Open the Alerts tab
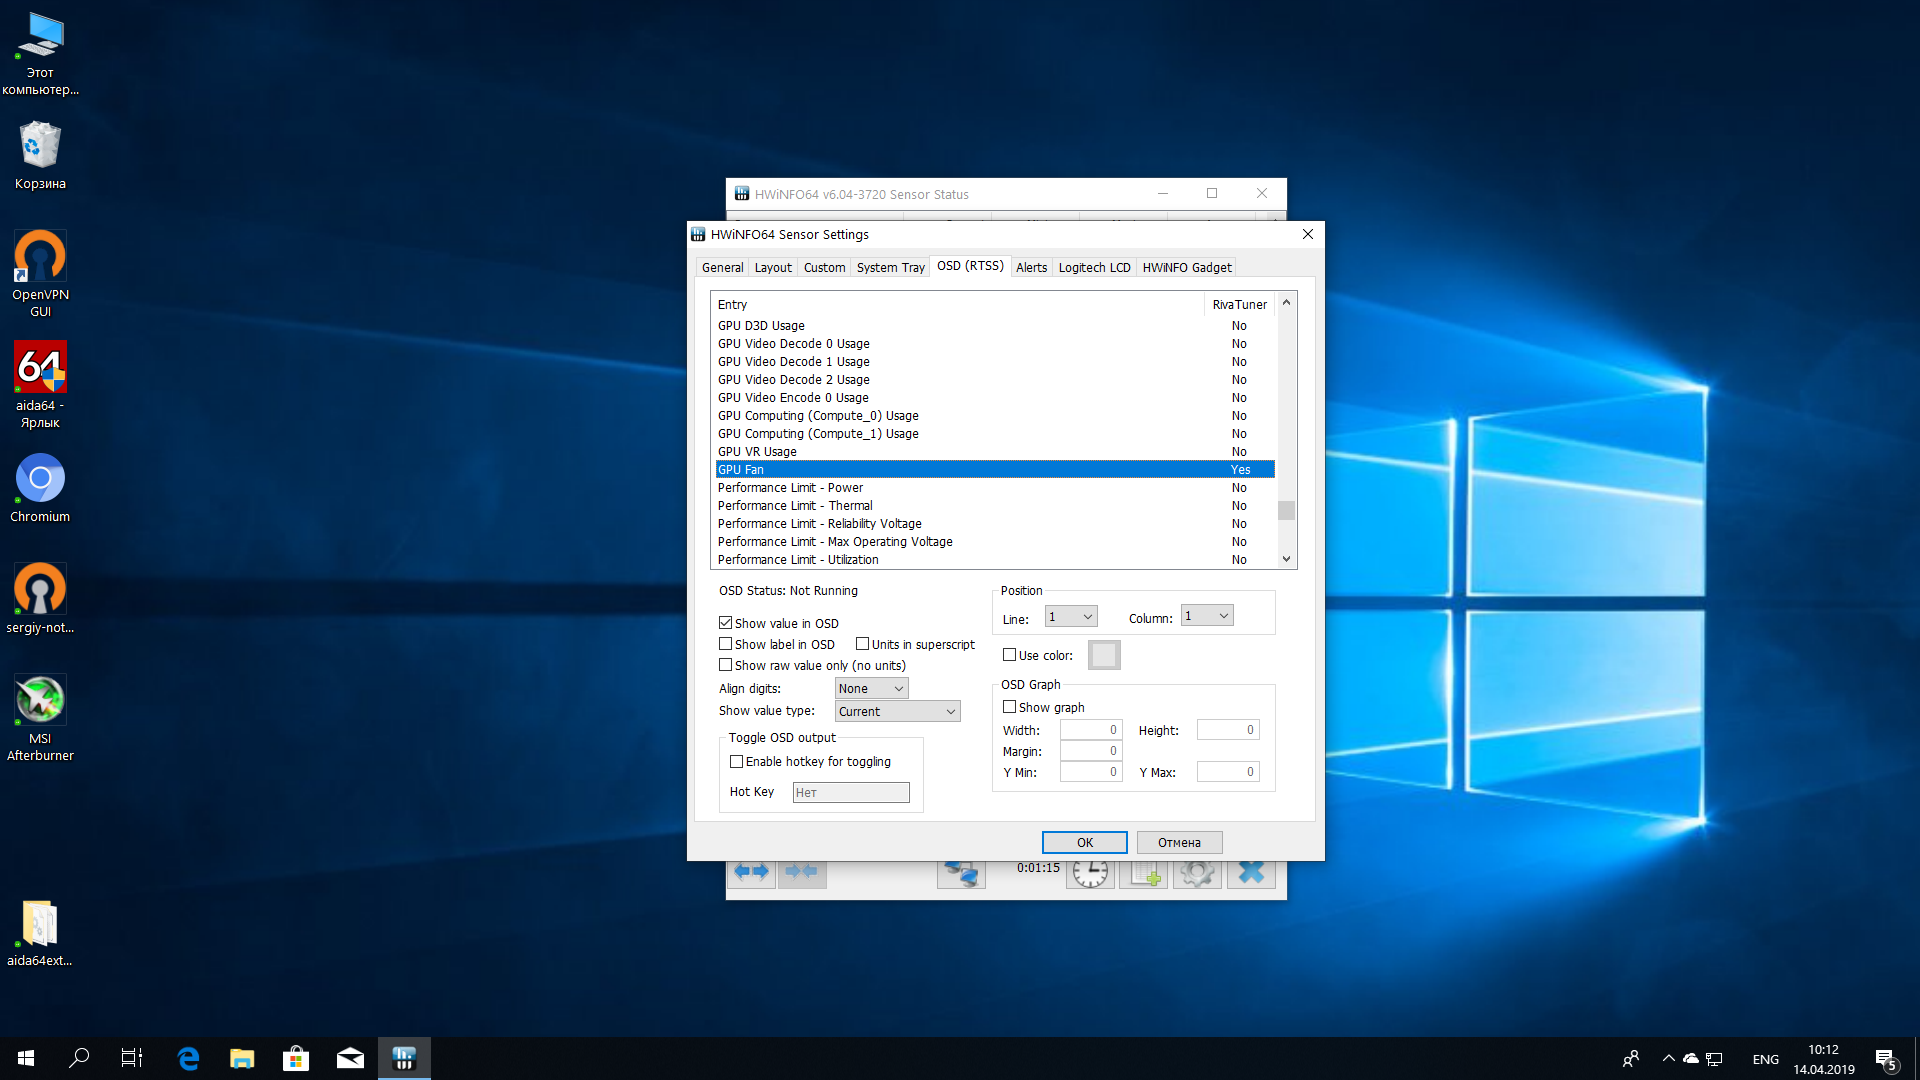Image resolution: width=1920 pixels, height=1080 pixels. (x=1031, y=268)
